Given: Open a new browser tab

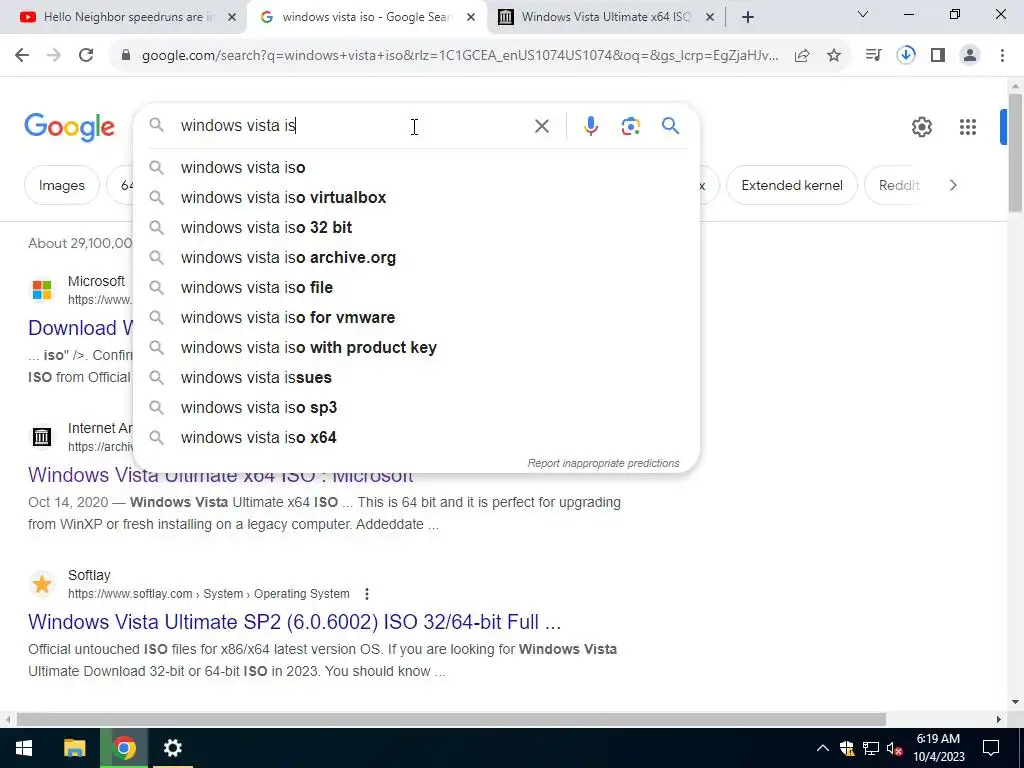Looking at the screenshot, I should [748, 18].
